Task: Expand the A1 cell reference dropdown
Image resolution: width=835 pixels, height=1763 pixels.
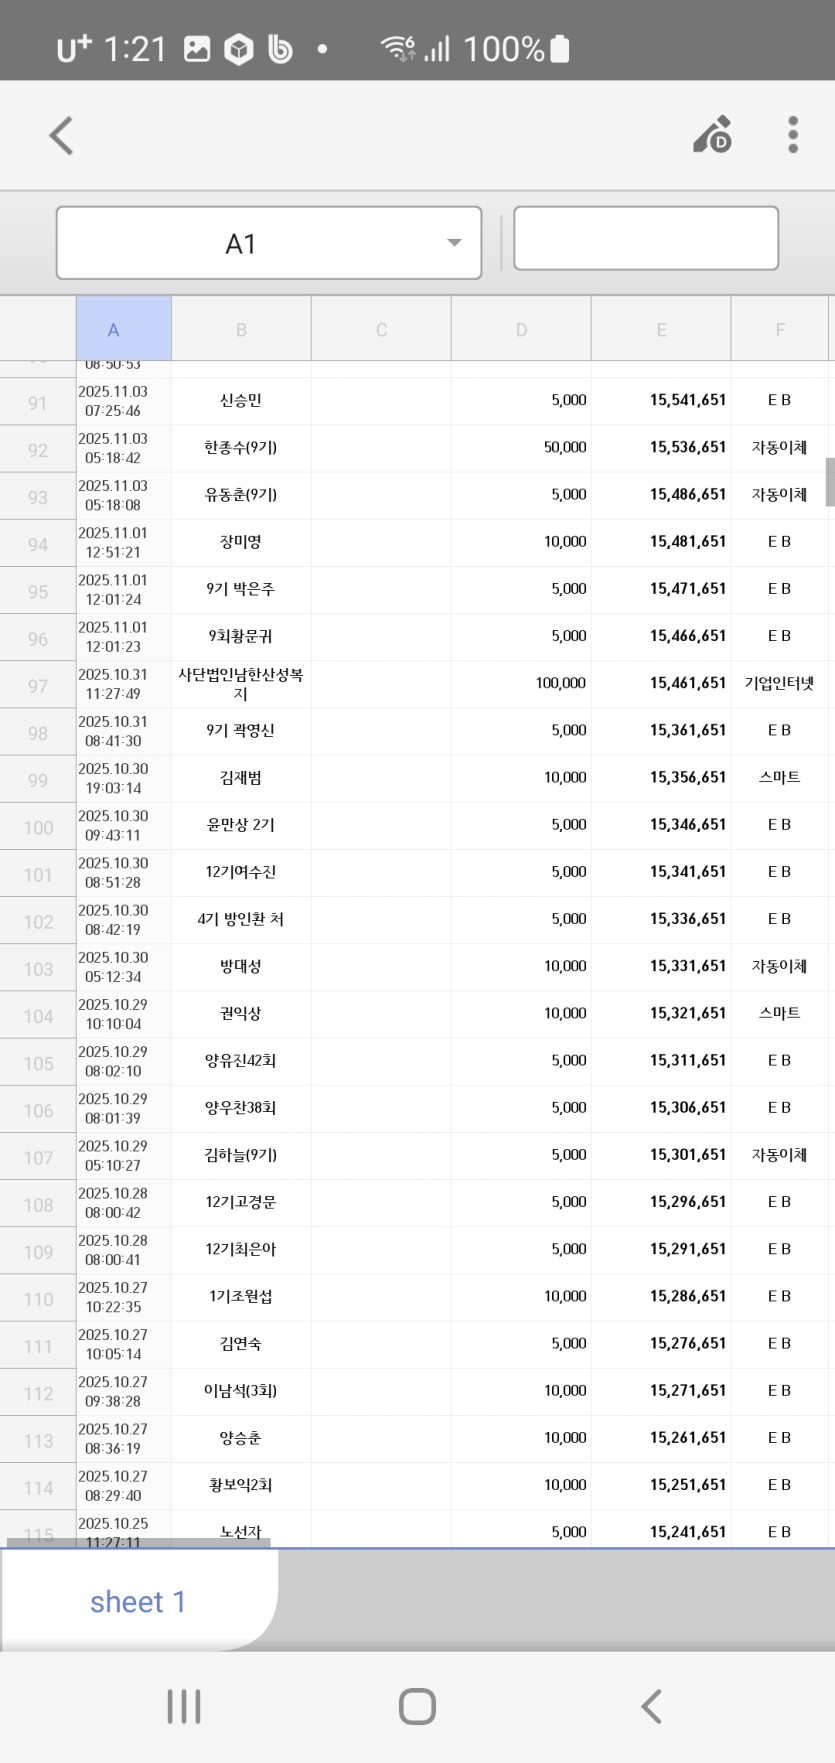Action: click(x=454, y=243)
